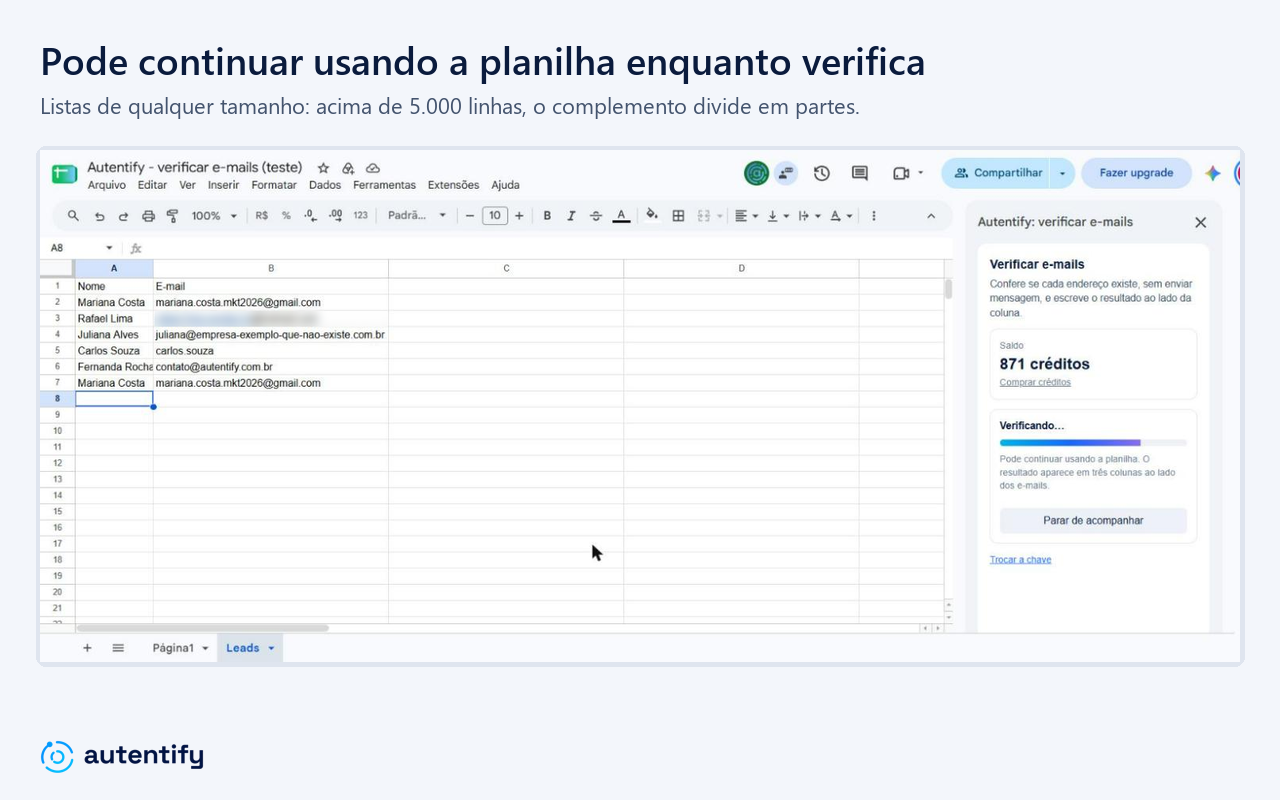Open the Extensões menu
1280x800 pixels.
454,185
